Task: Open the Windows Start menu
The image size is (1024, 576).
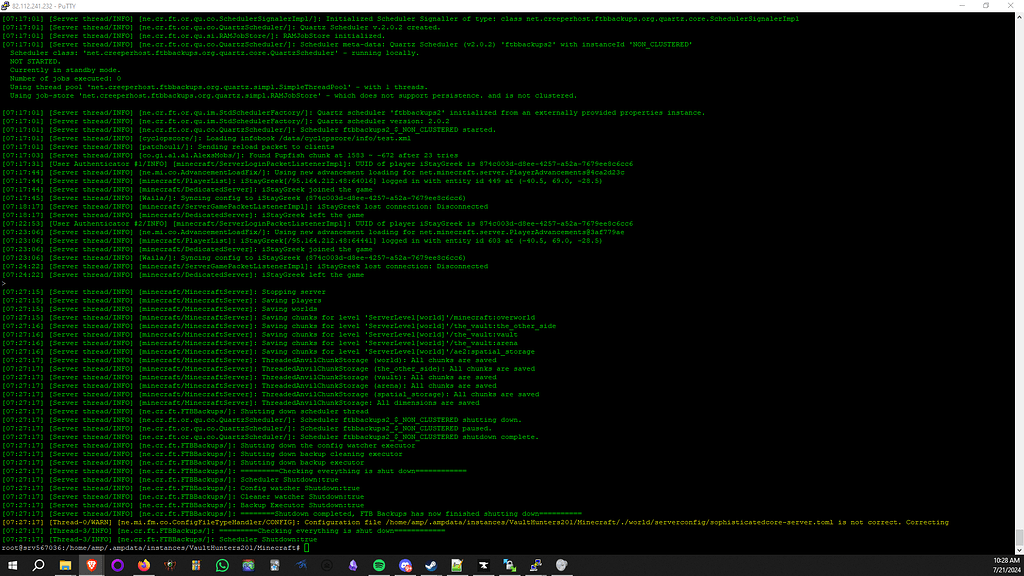Action: pyautogui.click(x=12, y=565)
